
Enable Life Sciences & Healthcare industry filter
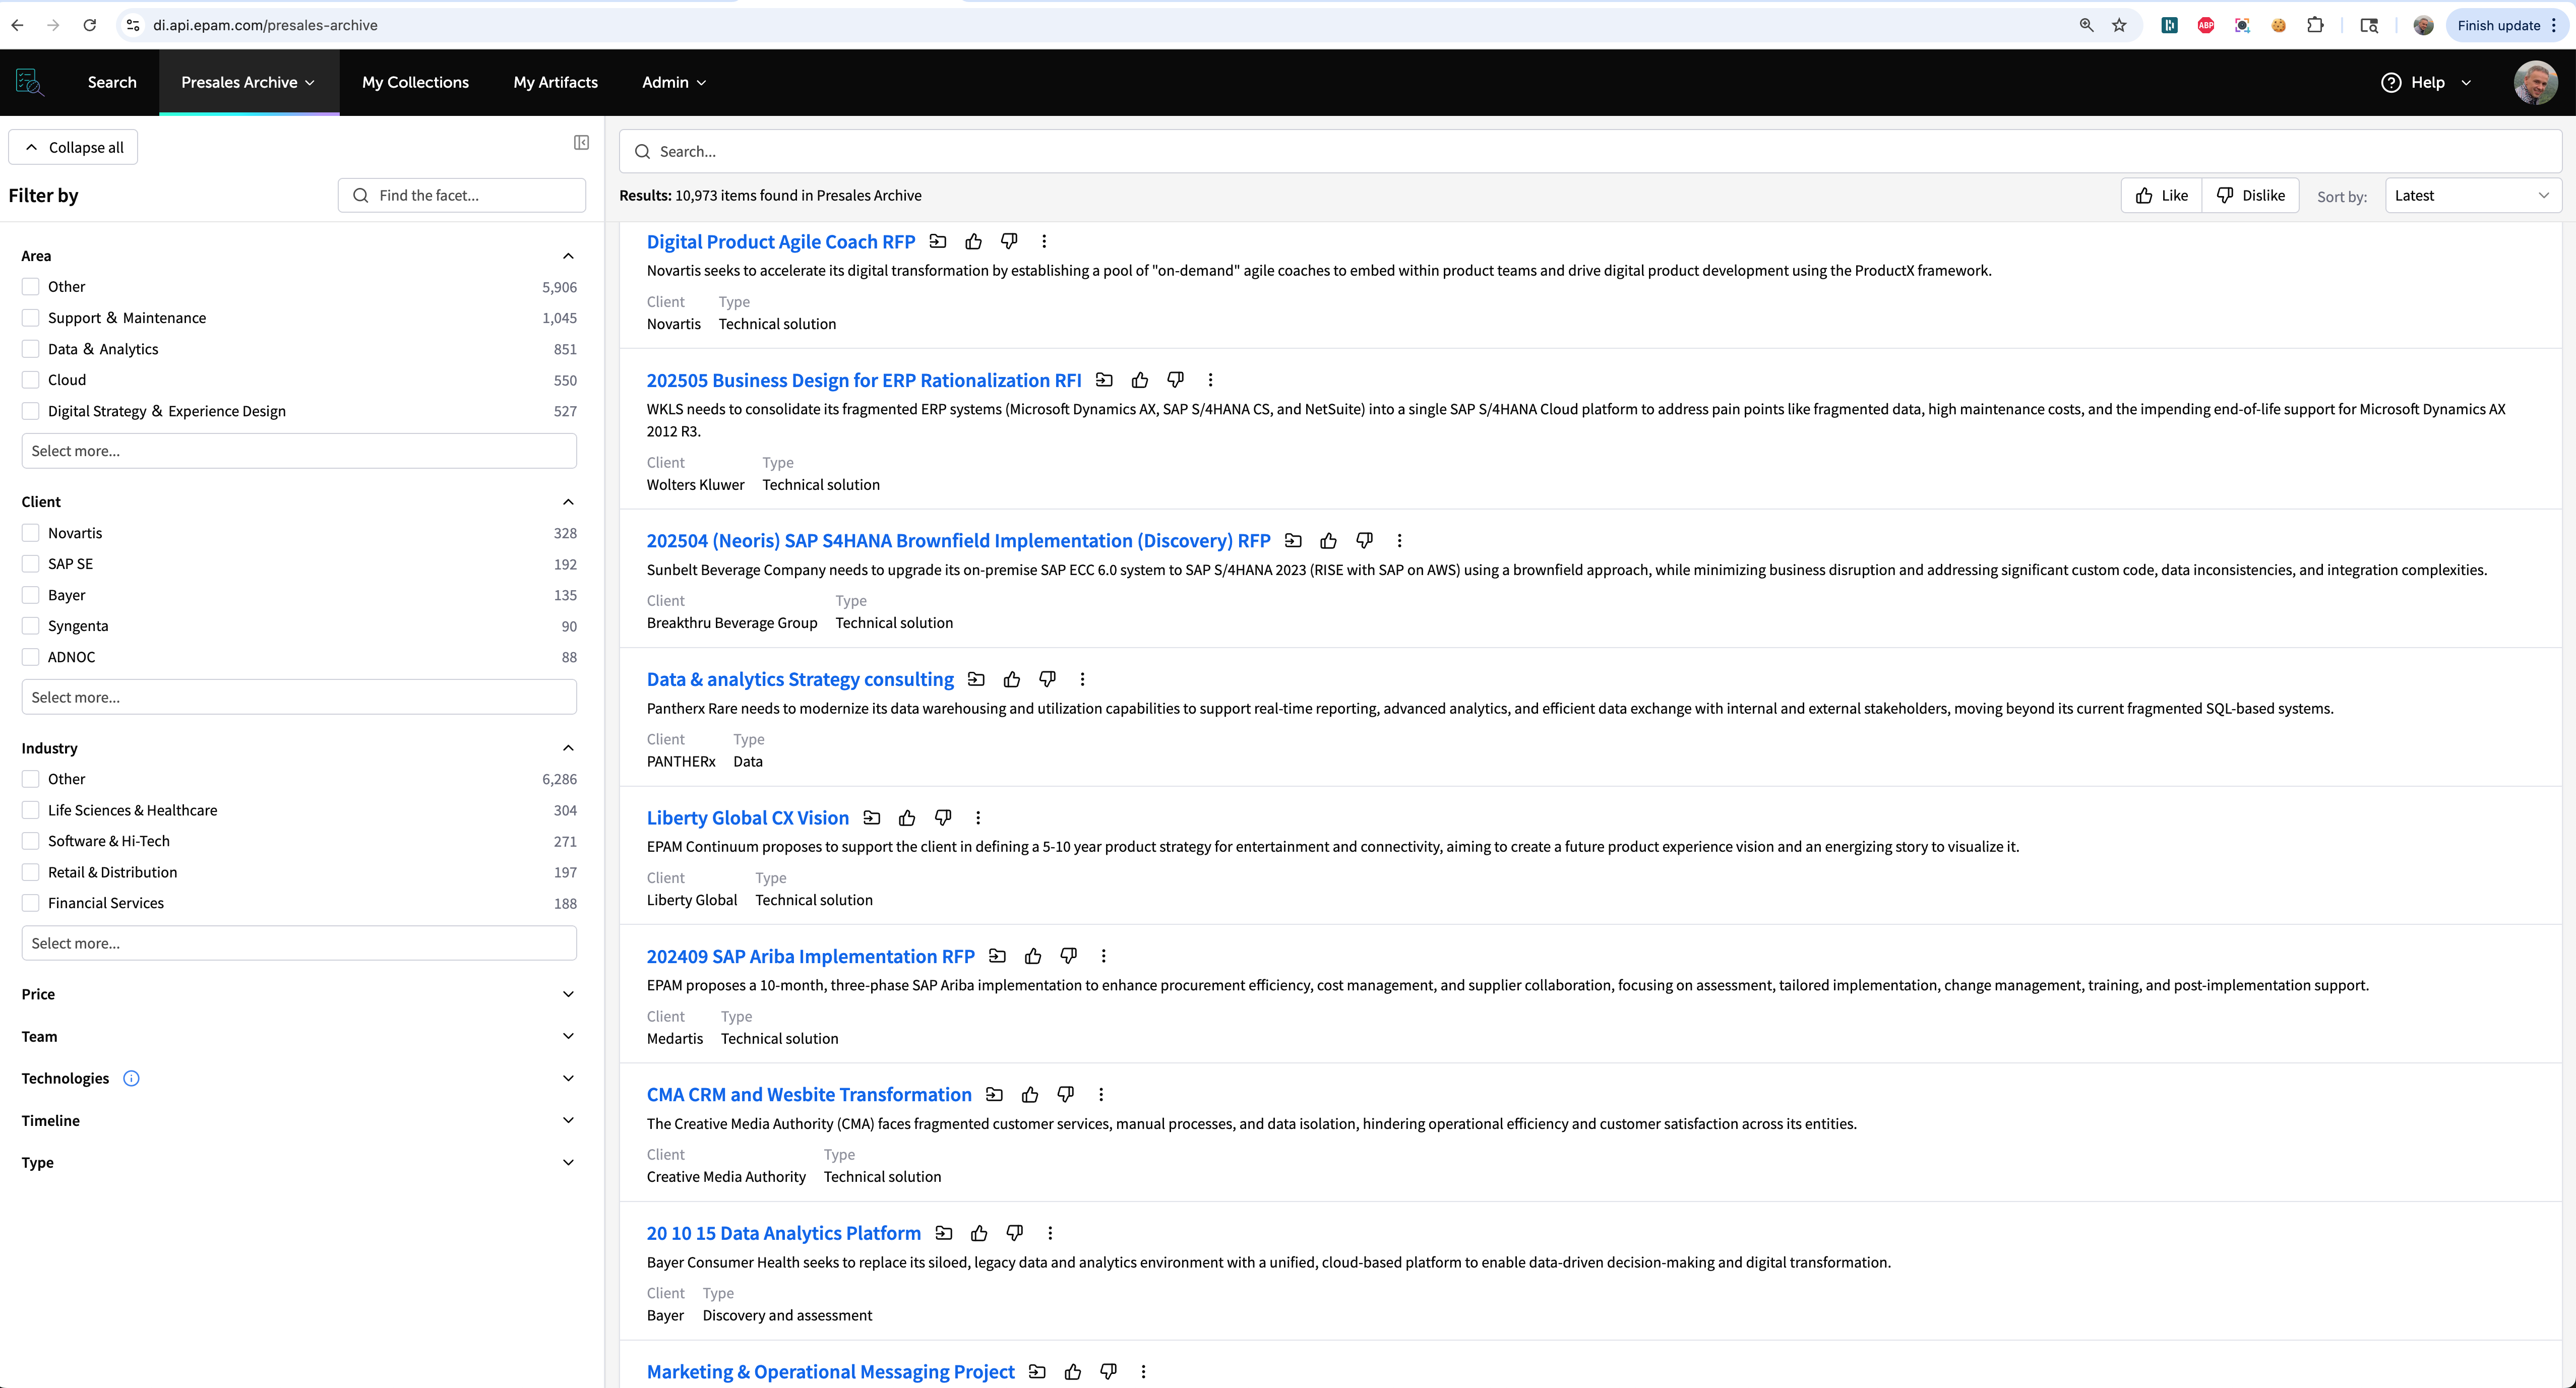click(x=31, y=810)
